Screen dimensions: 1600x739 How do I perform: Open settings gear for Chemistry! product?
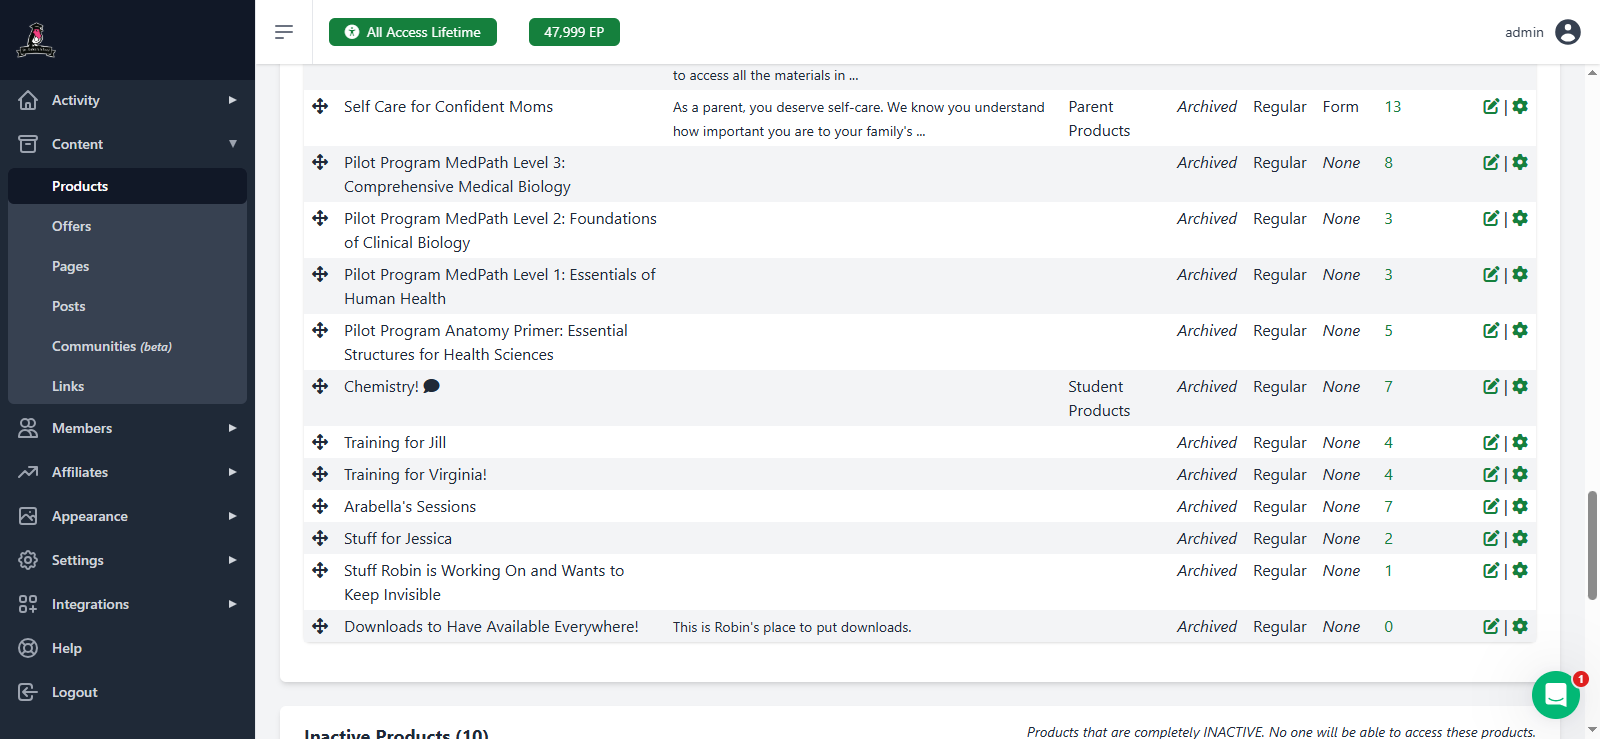pyautogui.click(x=1520, y=387)
